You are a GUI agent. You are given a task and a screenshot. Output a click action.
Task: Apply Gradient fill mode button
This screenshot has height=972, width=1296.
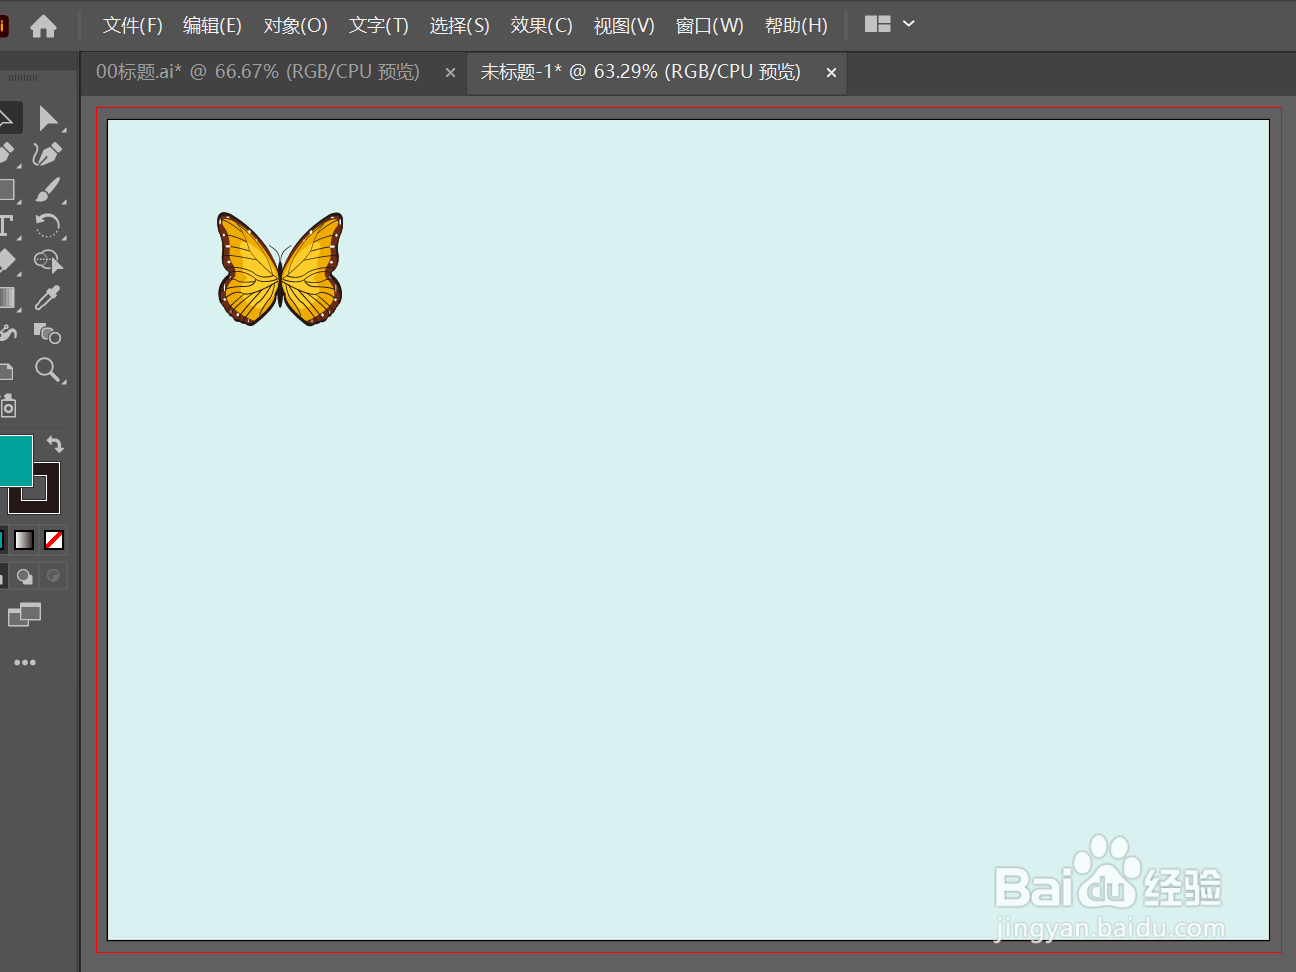click(x=24, y=540)
